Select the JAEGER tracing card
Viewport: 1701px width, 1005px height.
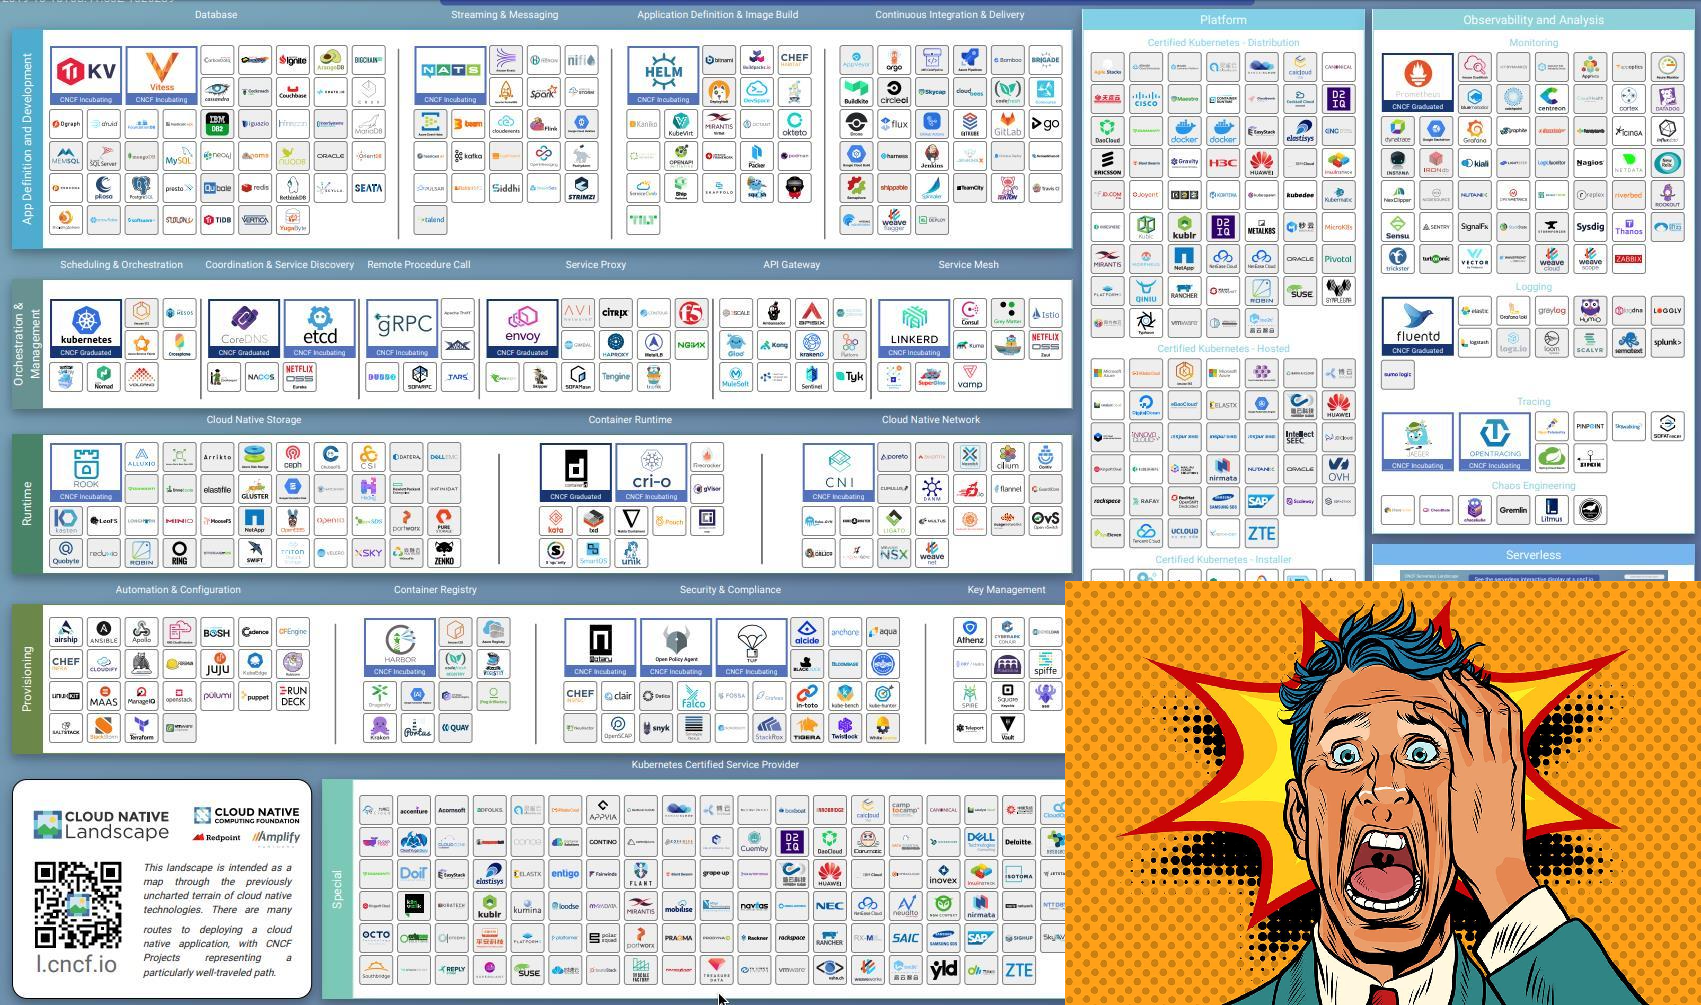pyautogui.click(x=1417, y=441)
